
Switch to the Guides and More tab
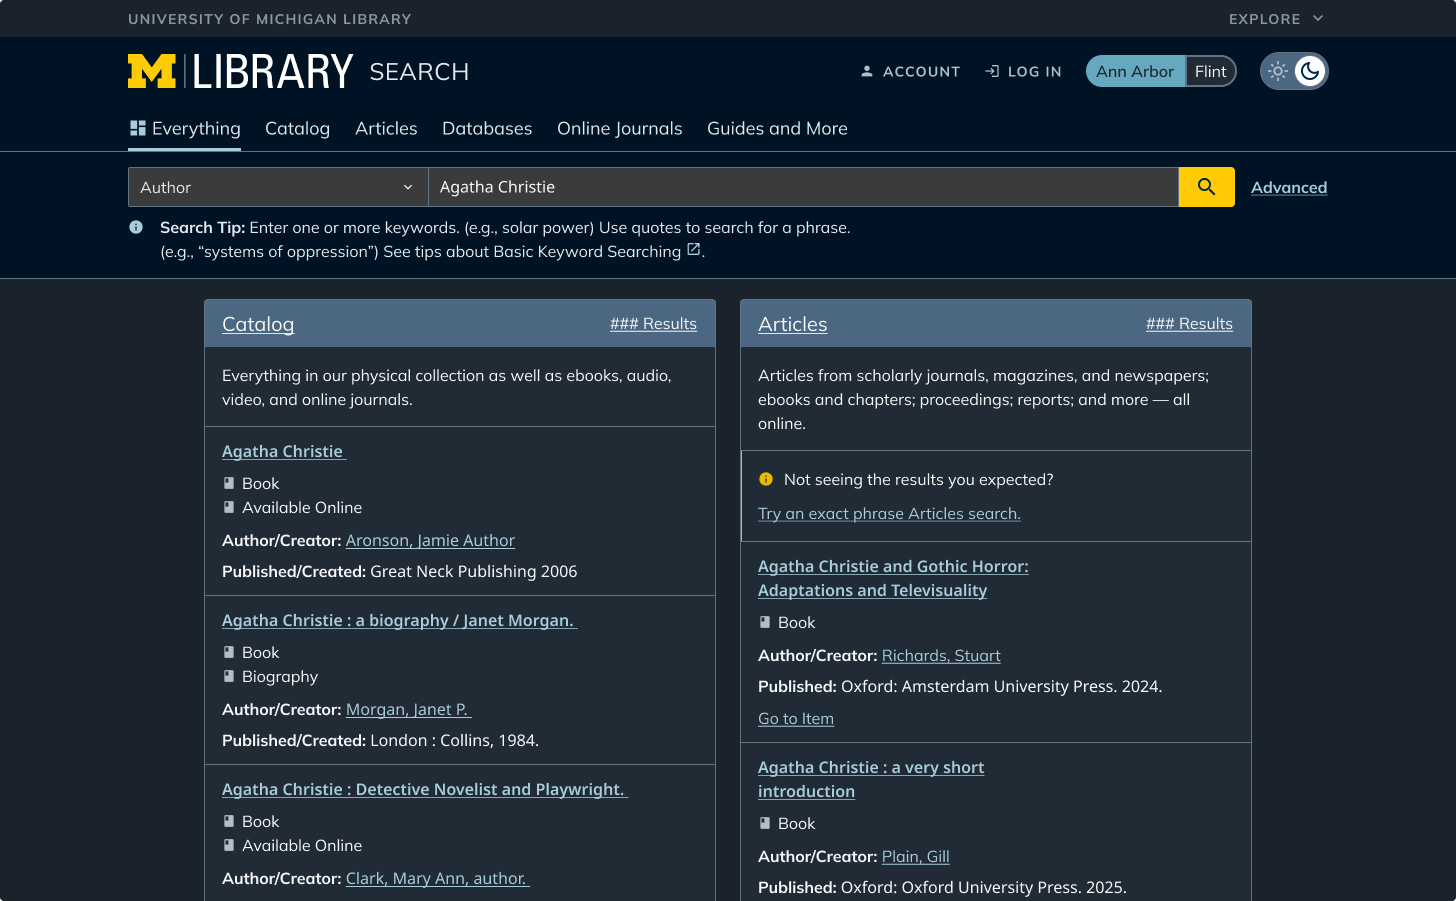tap(777, 128)
